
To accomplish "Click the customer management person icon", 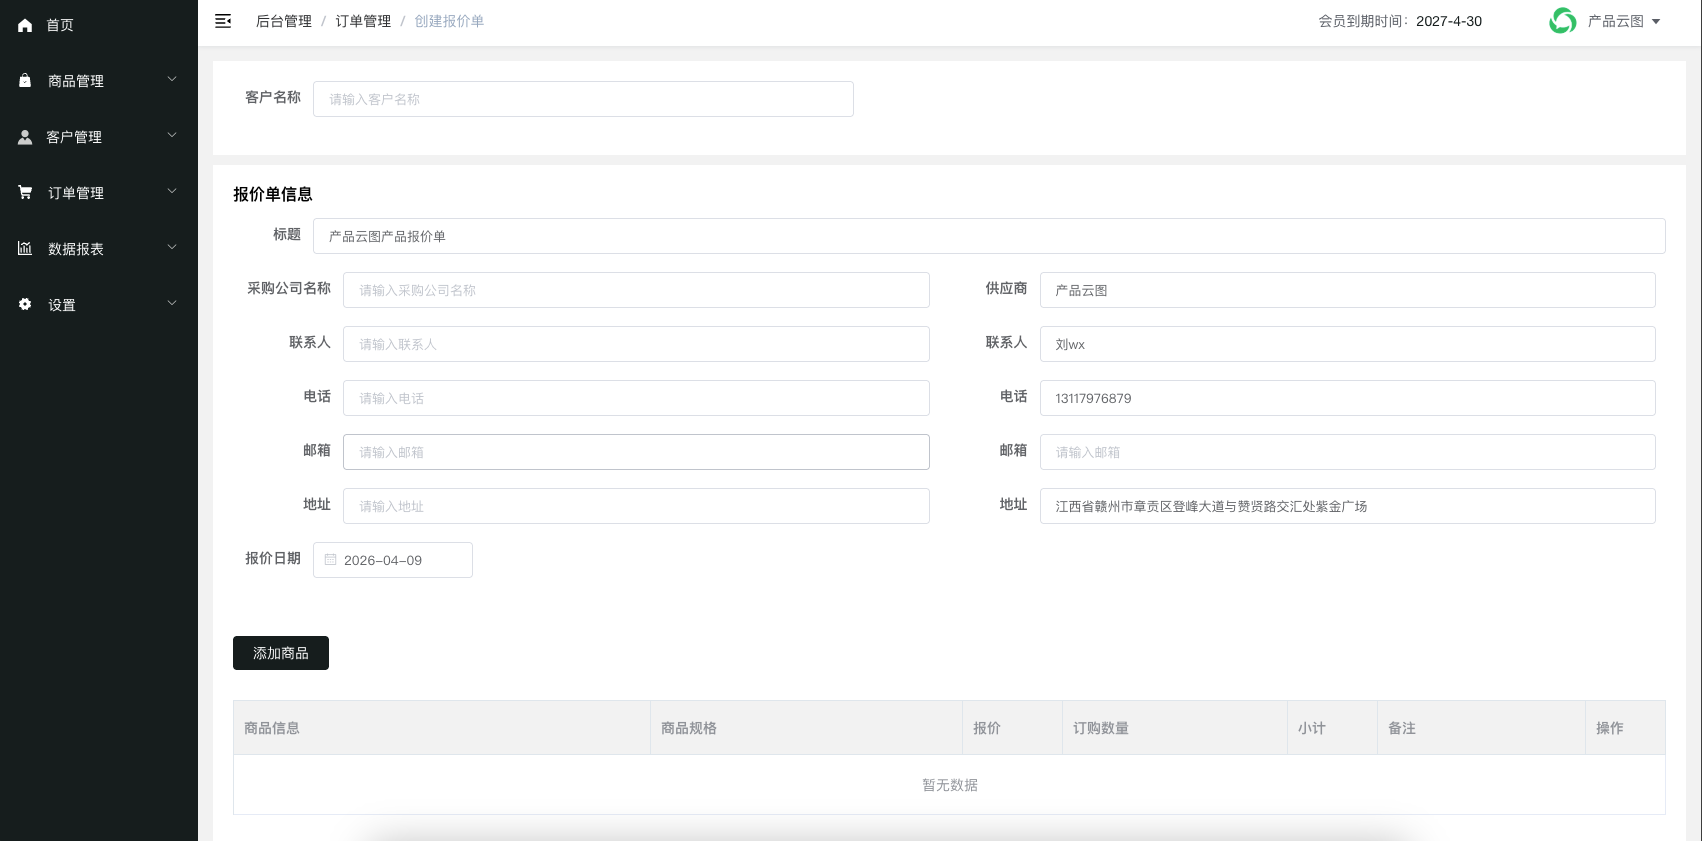I will [25, 137].
